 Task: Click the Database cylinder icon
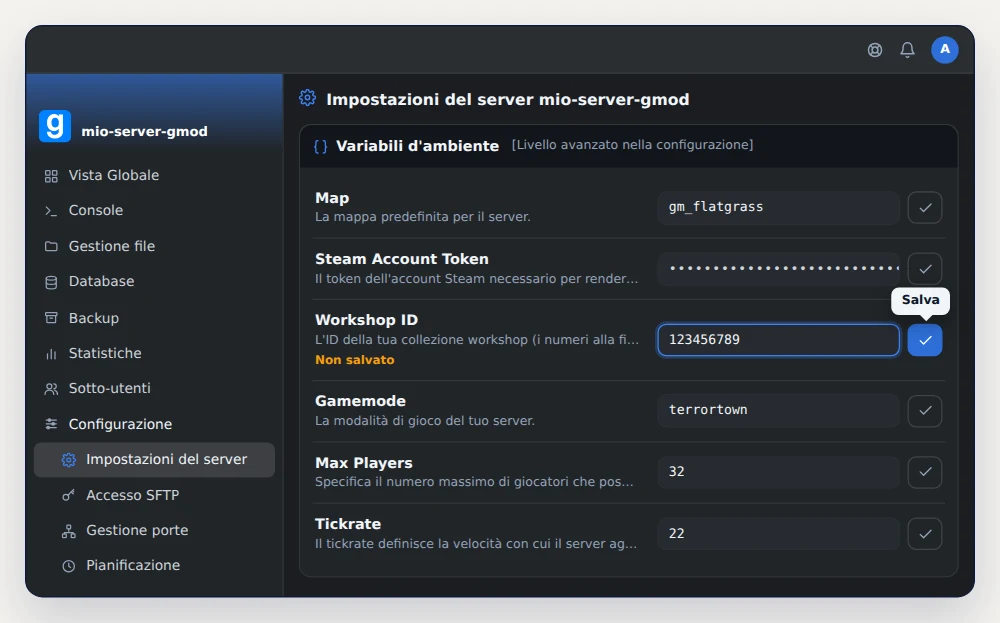point(51,282)
